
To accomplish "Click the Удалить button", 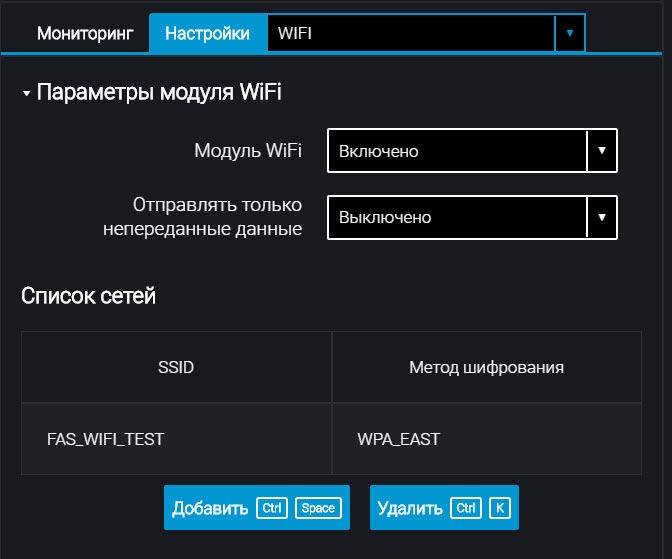I will pos(444,508).
